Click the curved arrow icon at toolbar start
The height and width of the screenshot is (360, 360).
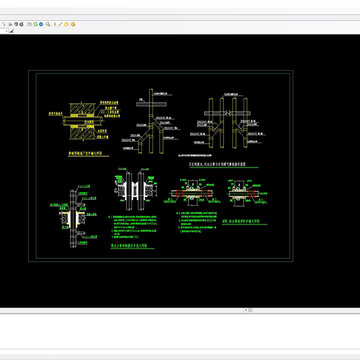coord(3,24)
